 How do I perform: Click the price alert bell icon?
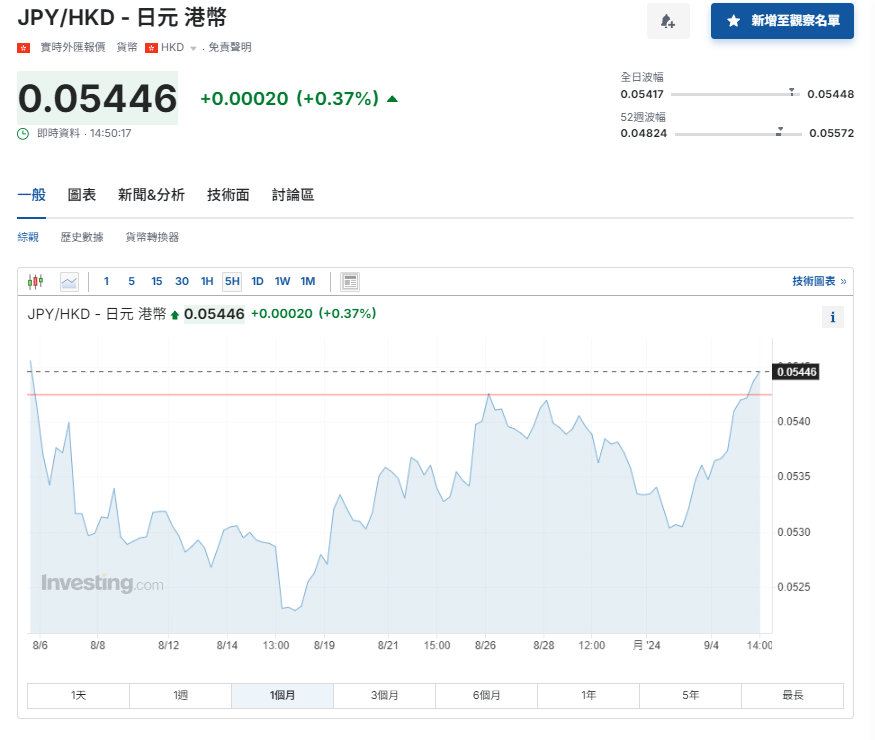pos(667,22)
